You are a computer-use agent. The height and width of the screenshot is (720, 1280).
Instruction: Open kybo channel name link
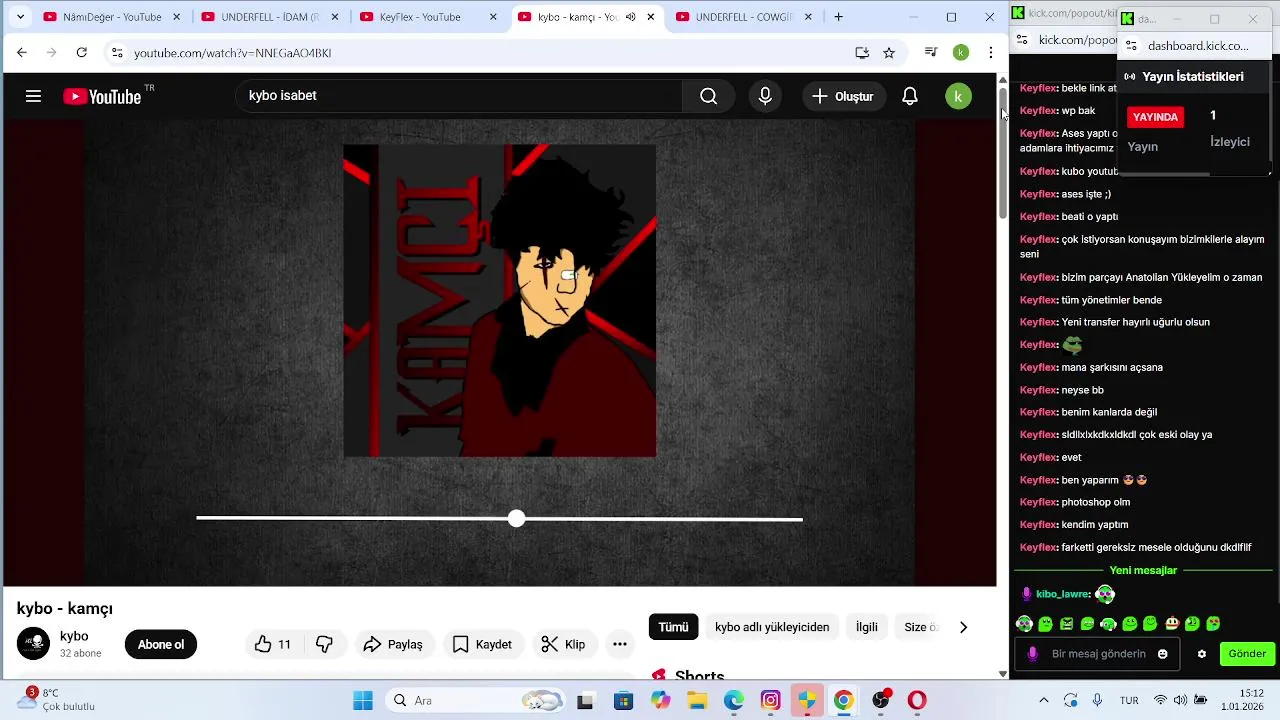point(74,636)
